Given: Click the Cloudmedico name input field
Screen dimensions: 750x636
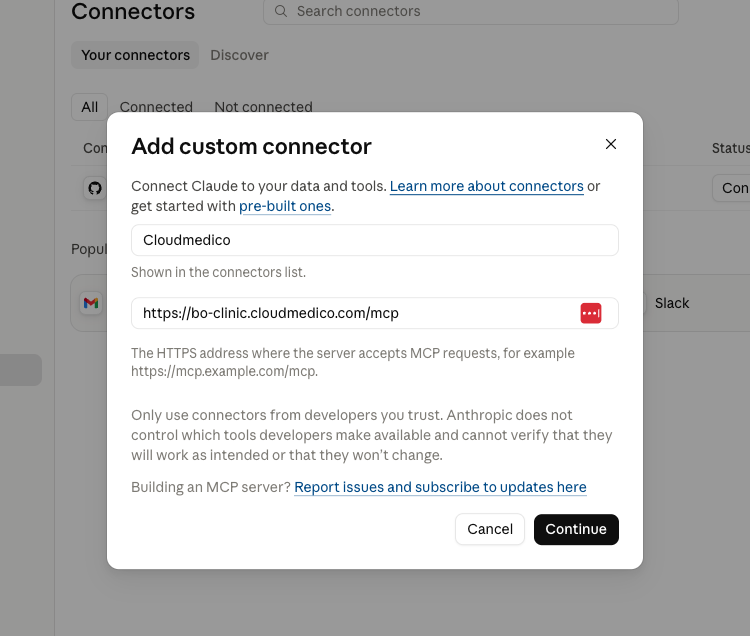Looking at the screenshot, I should click(375, 240).
